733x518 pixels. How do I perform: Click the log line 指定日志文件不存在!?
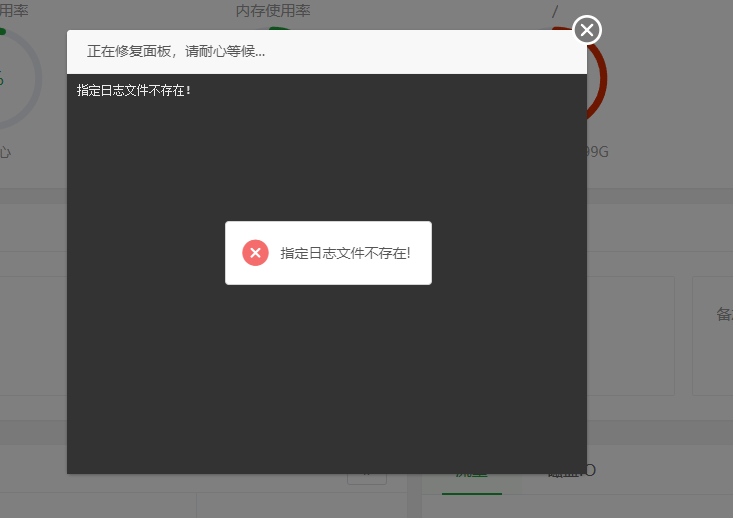coord(134,90)
